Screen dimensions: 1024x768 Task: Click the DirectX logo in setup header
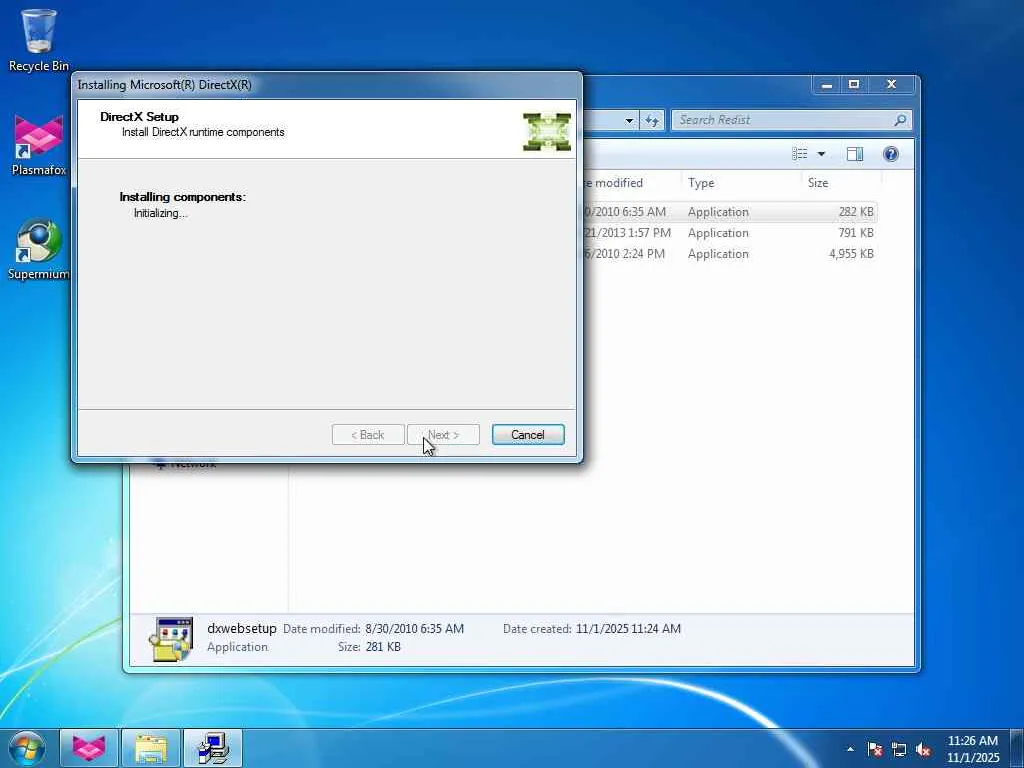pos(547,132)
